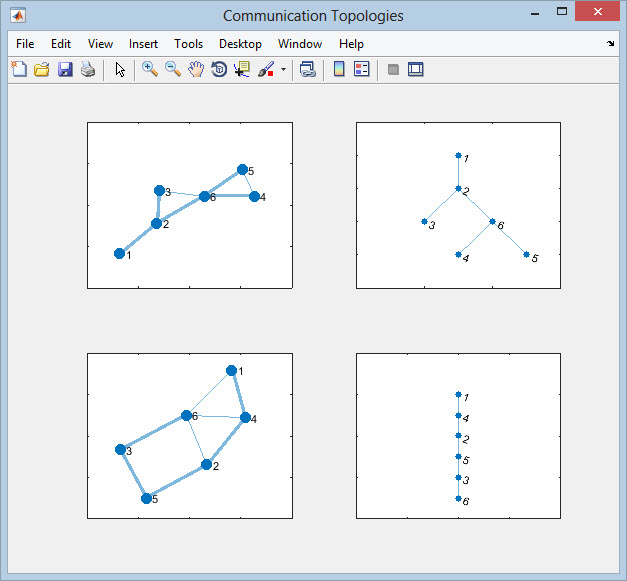Select node 1 in the bottom-left graph
Image resolution: width=627 pixels, height=581 pixels.
point(231,371)
